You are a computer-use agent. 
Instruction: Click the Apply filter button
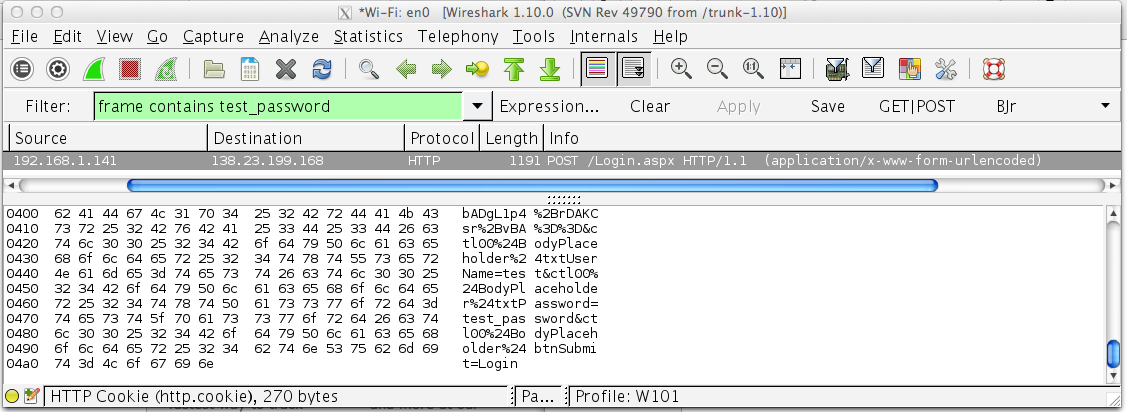pyautogui.click(x=738, y=106)
